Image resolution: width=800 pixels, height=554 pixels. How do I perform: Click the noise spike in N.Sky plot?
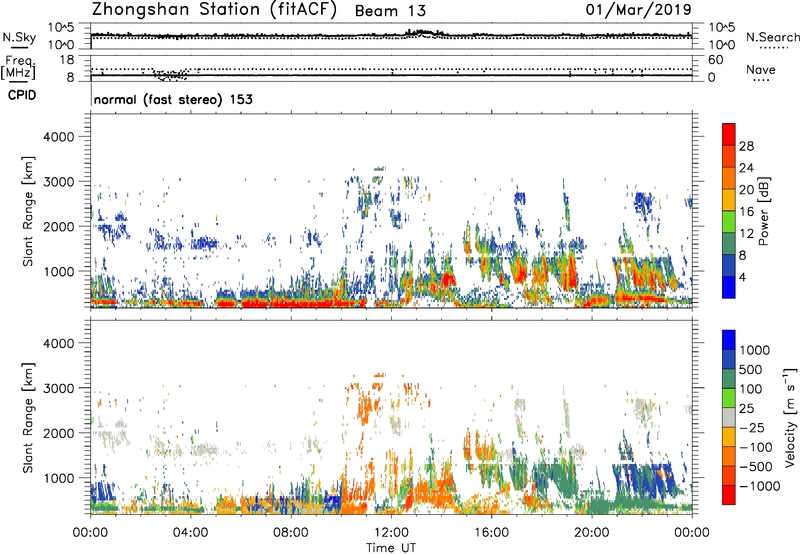tap(422, 33)
